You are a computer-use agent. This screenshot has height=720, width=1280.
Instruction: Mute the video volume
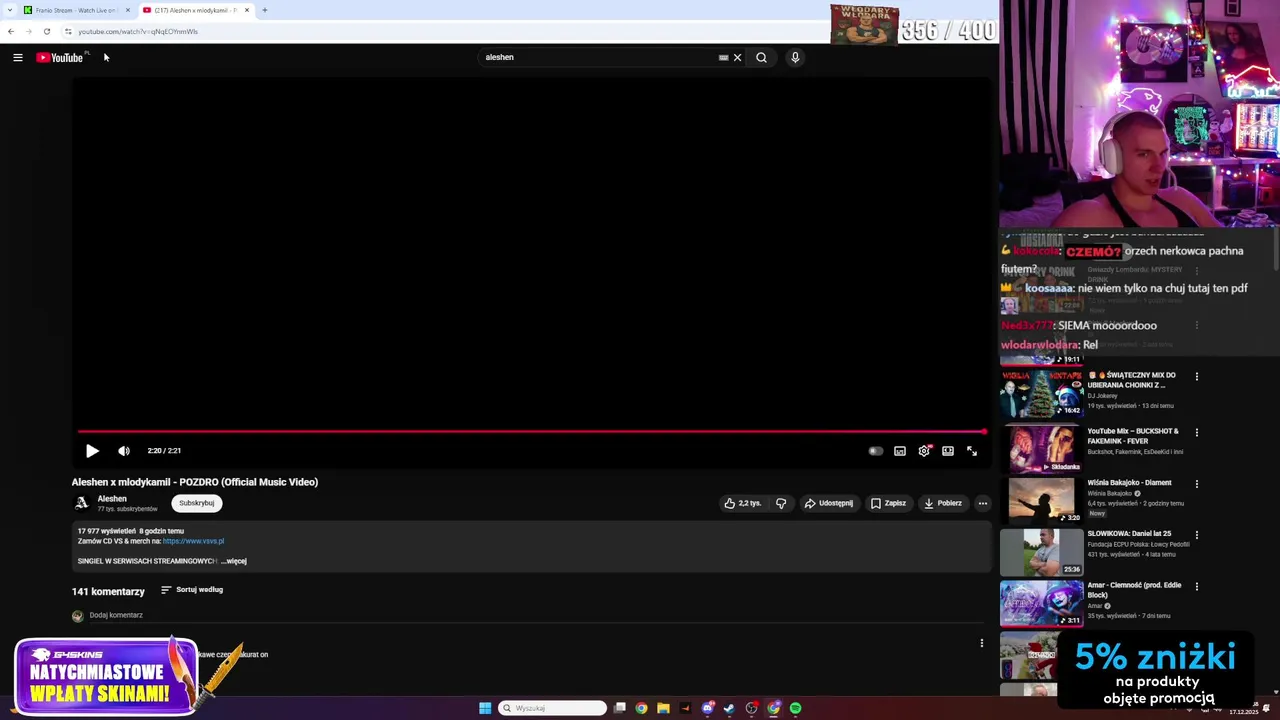[124, 451]
